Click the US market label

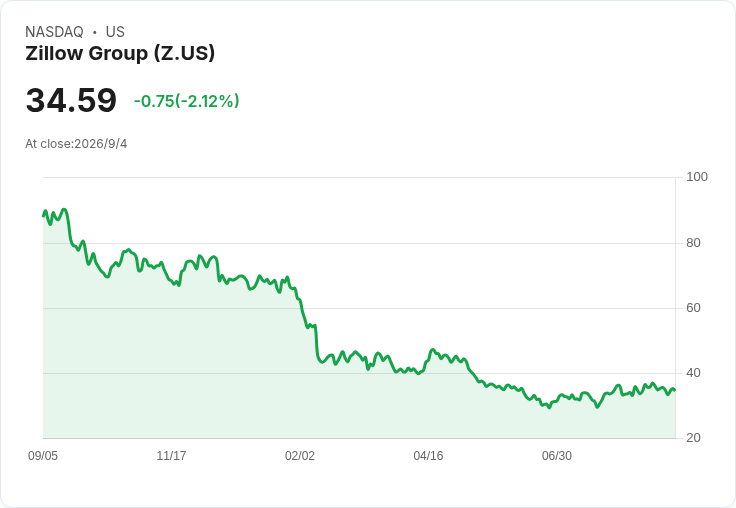[x=115, y=32]
